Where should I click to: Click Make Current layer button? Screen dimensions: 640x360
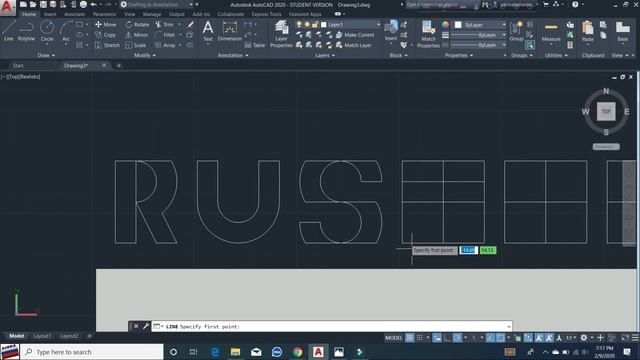[x=355, y=35]
